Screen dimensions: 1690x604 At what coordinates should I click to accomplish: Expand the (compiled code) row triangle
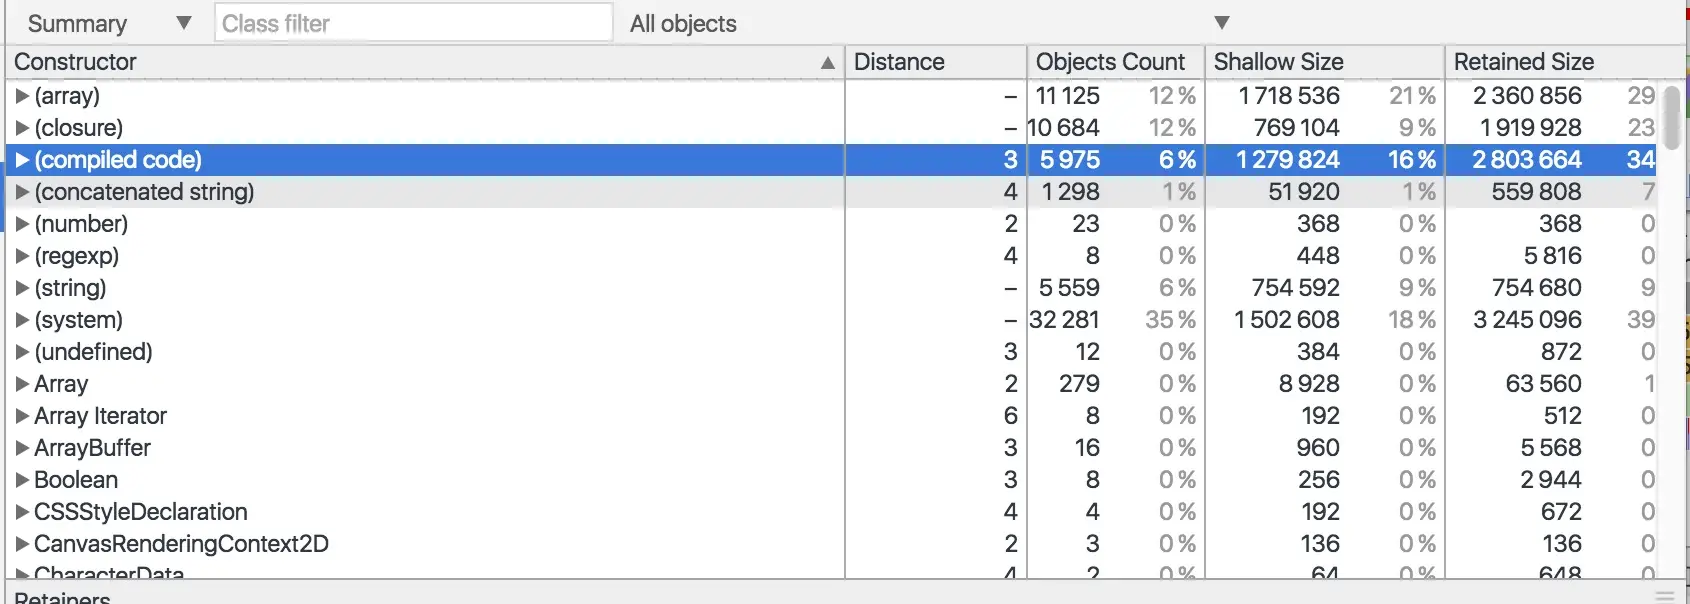(22, 160)
